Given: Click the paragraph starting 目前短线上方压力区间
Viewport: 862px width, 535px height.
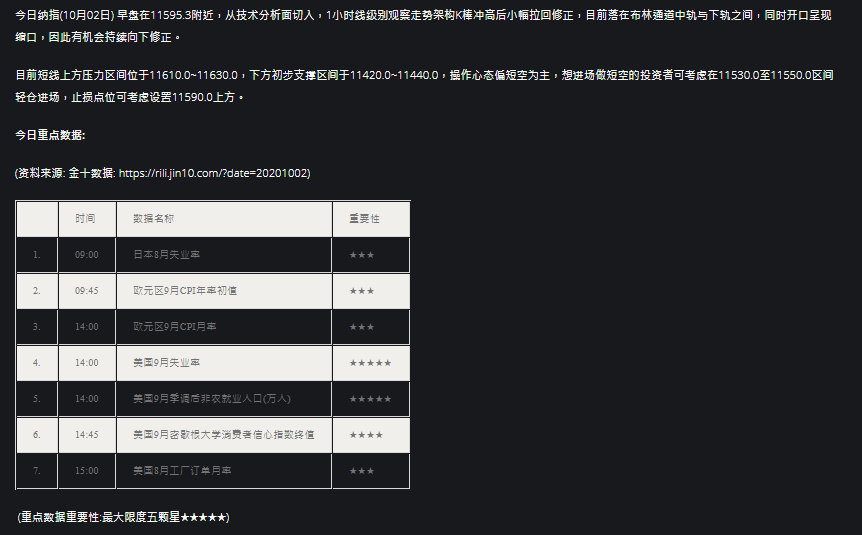Looking at the screenshot, I should 424,86.
